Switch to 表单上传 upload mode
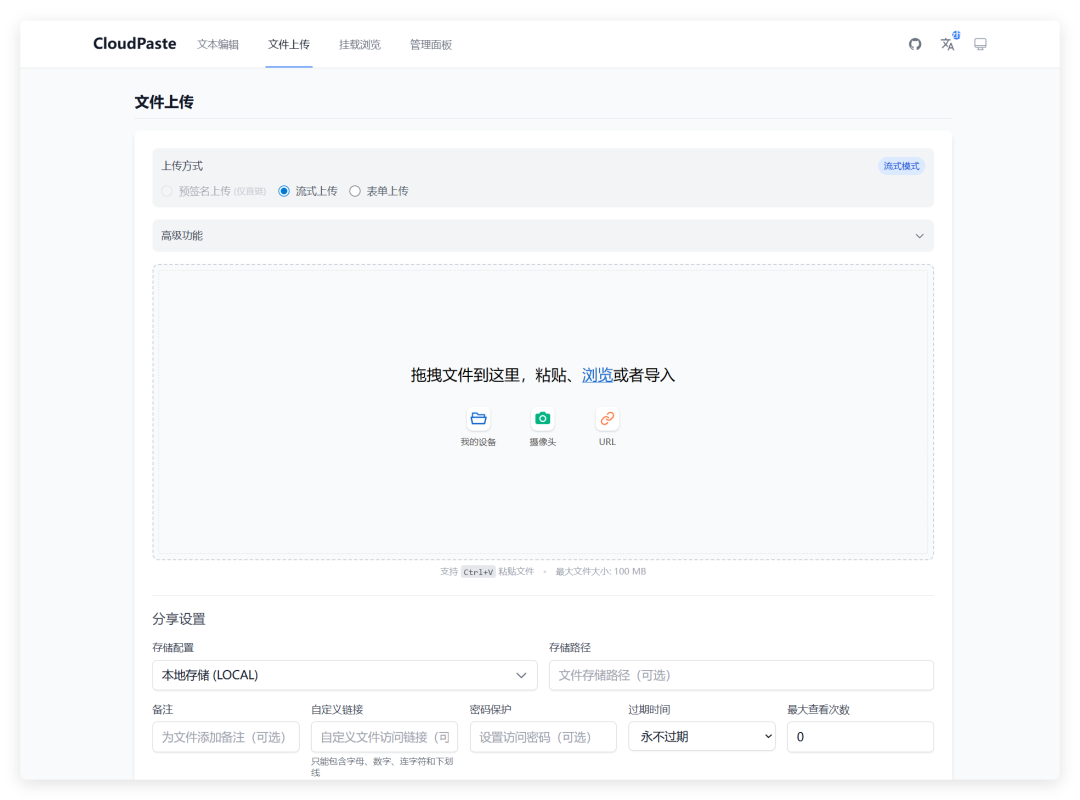1080x800 pixels. point(355,190)
